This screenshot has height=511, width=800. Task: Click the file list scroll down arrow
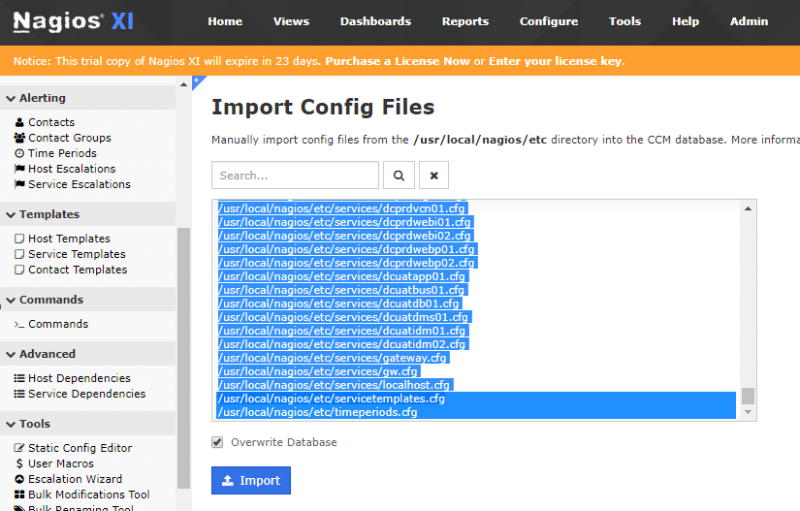tap(748, 412)
